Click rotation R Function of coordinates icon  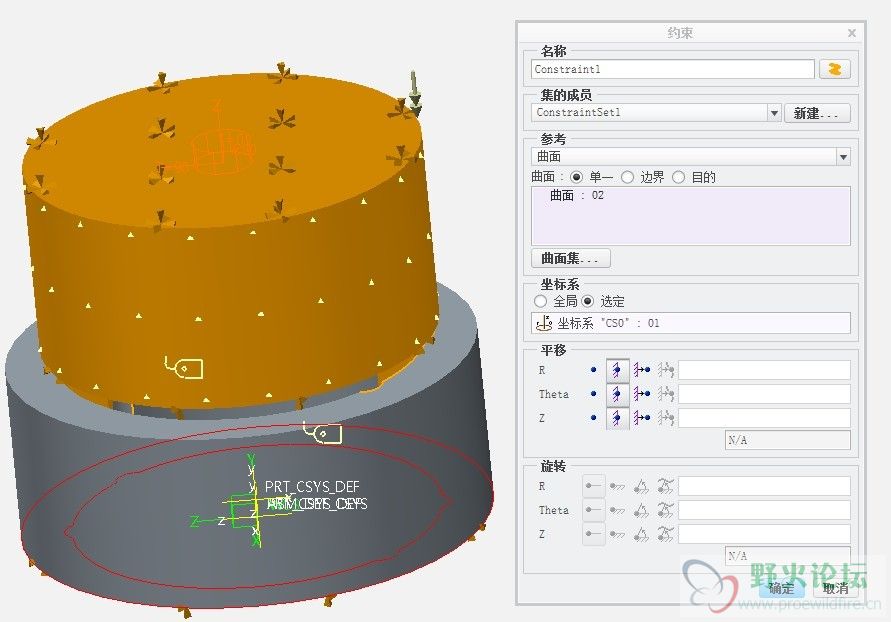pos(665,486)
